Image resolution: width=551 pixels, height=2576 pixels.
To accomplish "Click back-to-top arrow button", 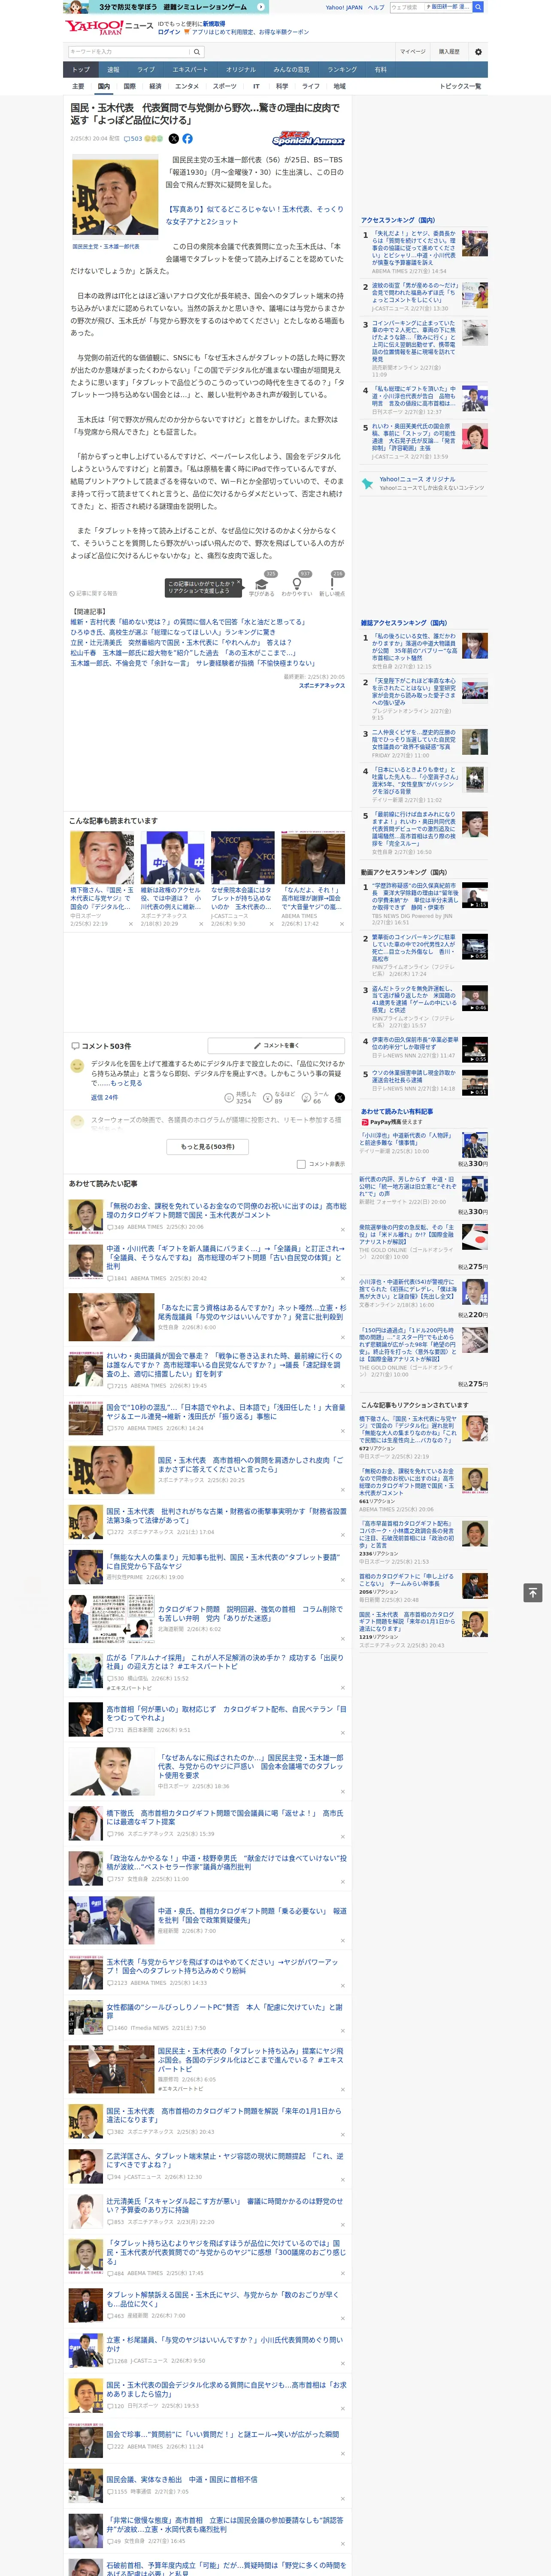I will click(x=533, y=1592).
